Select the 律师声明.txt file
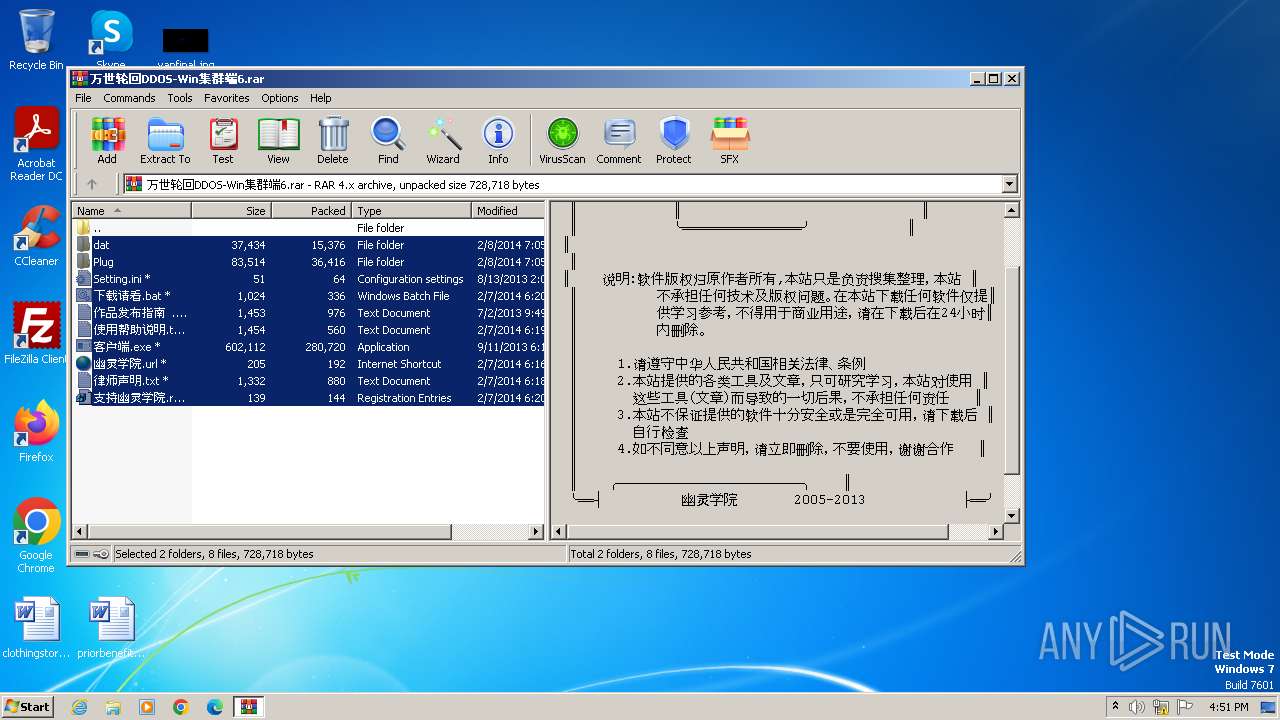This screenshot has height=720, width=1280. coord(309,381)
